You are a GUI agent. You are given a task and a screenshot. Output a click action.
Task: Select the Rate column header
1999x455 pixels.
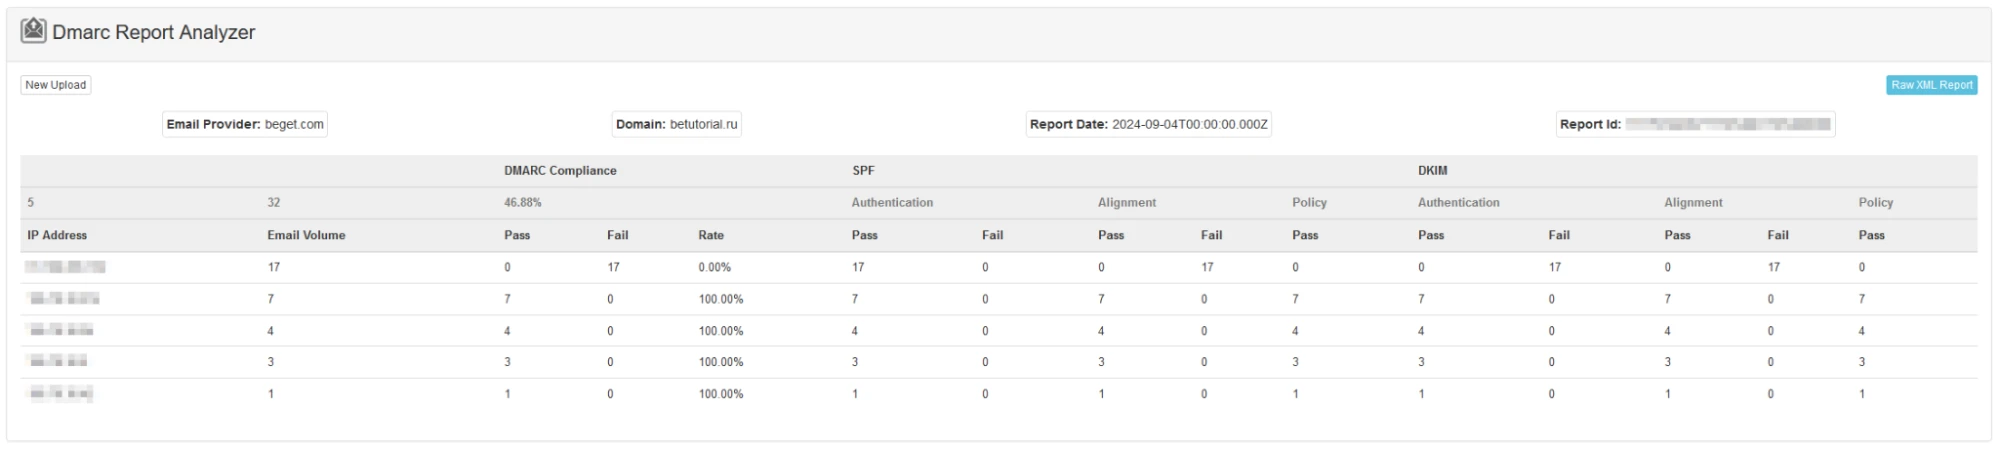(x=711, y=235)
